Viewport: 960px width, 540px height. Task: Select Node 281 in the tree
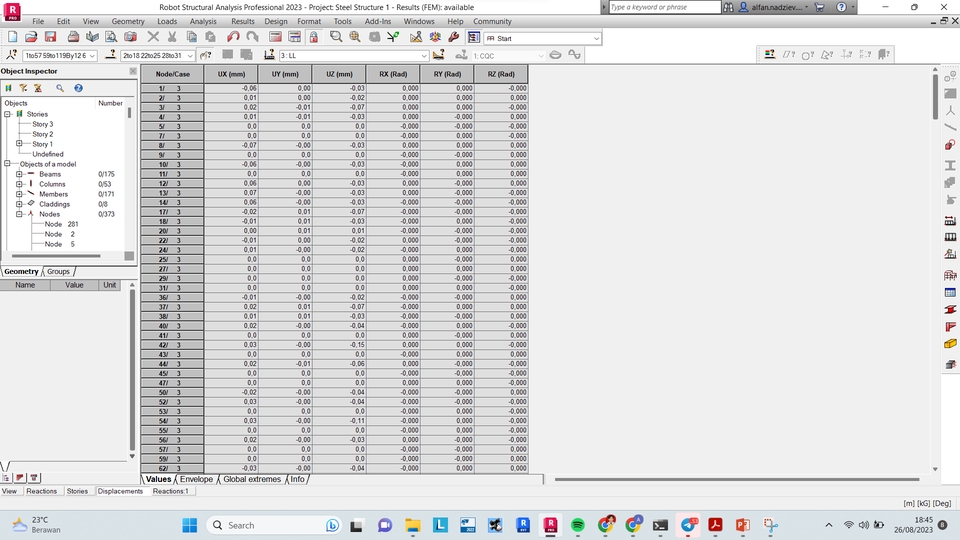[x=61, y=224]
